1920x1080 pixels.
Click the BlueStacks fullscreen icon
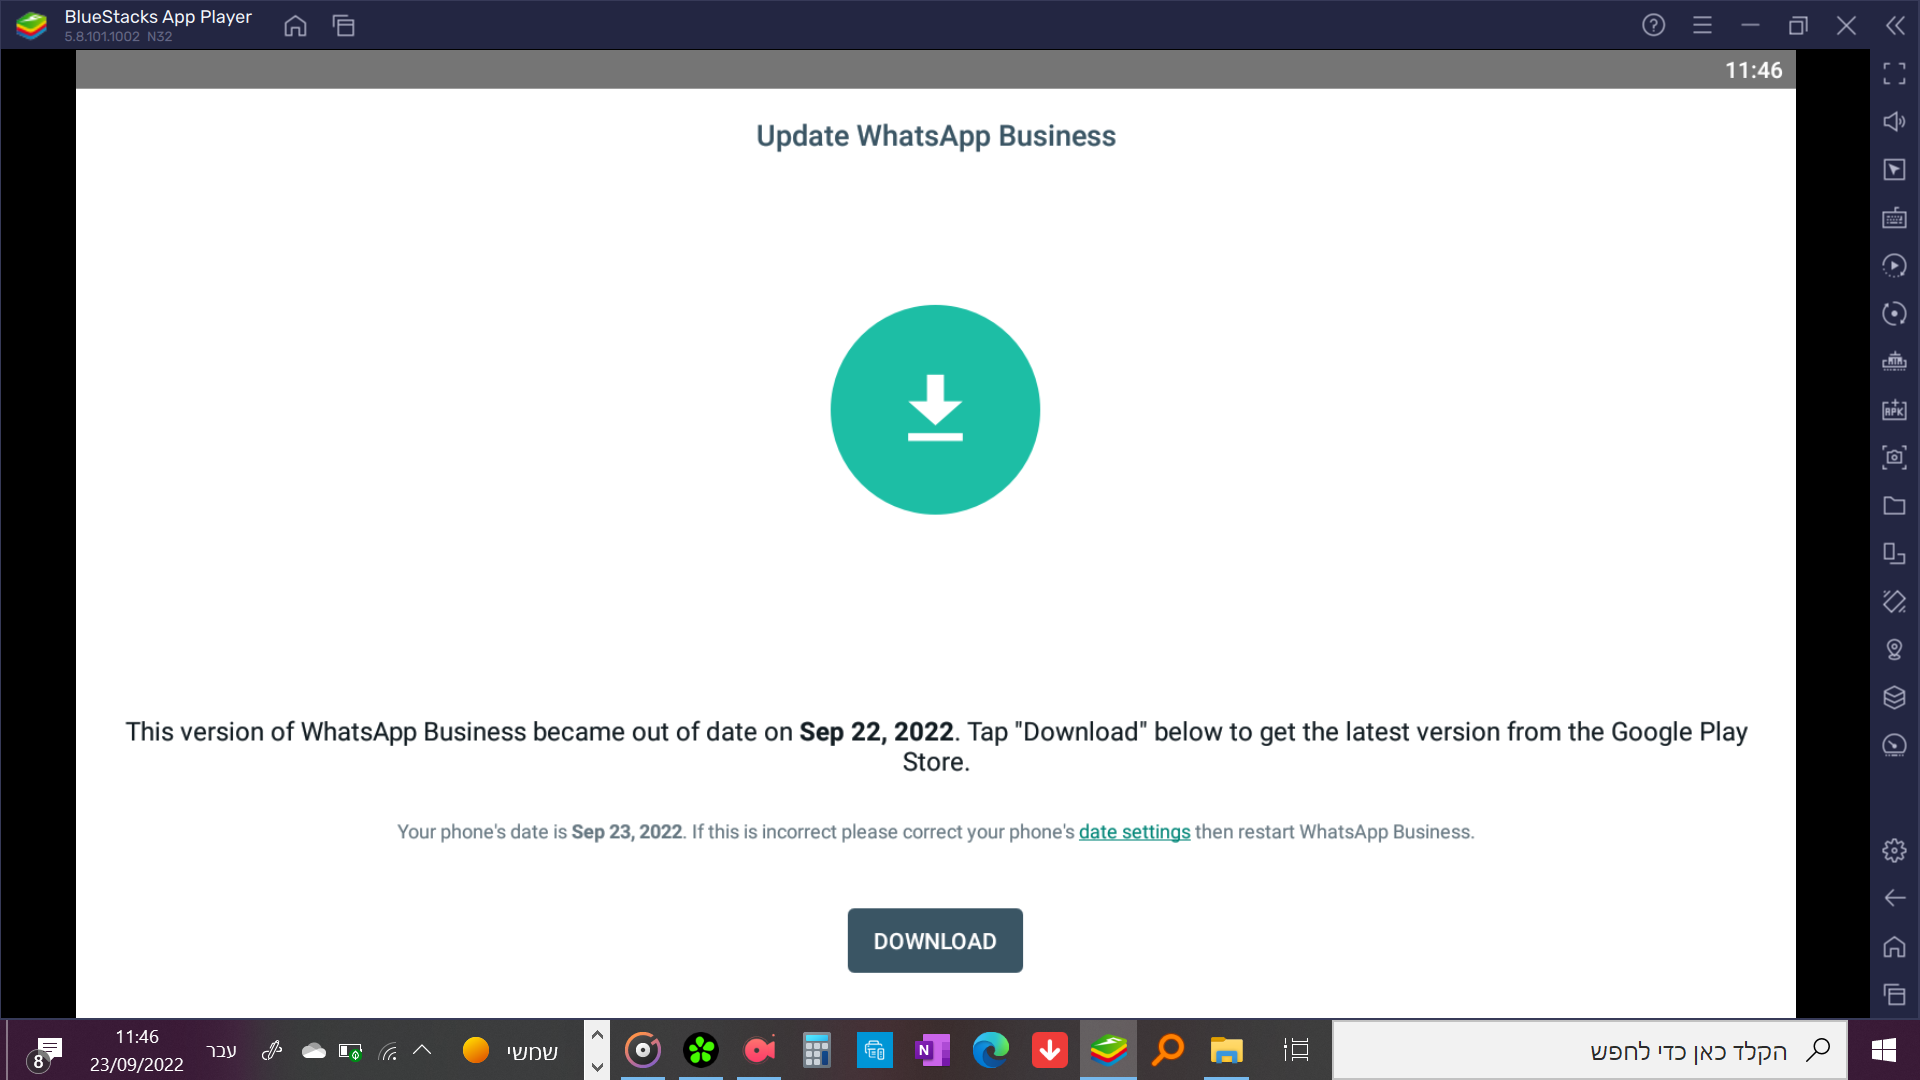1894,74
